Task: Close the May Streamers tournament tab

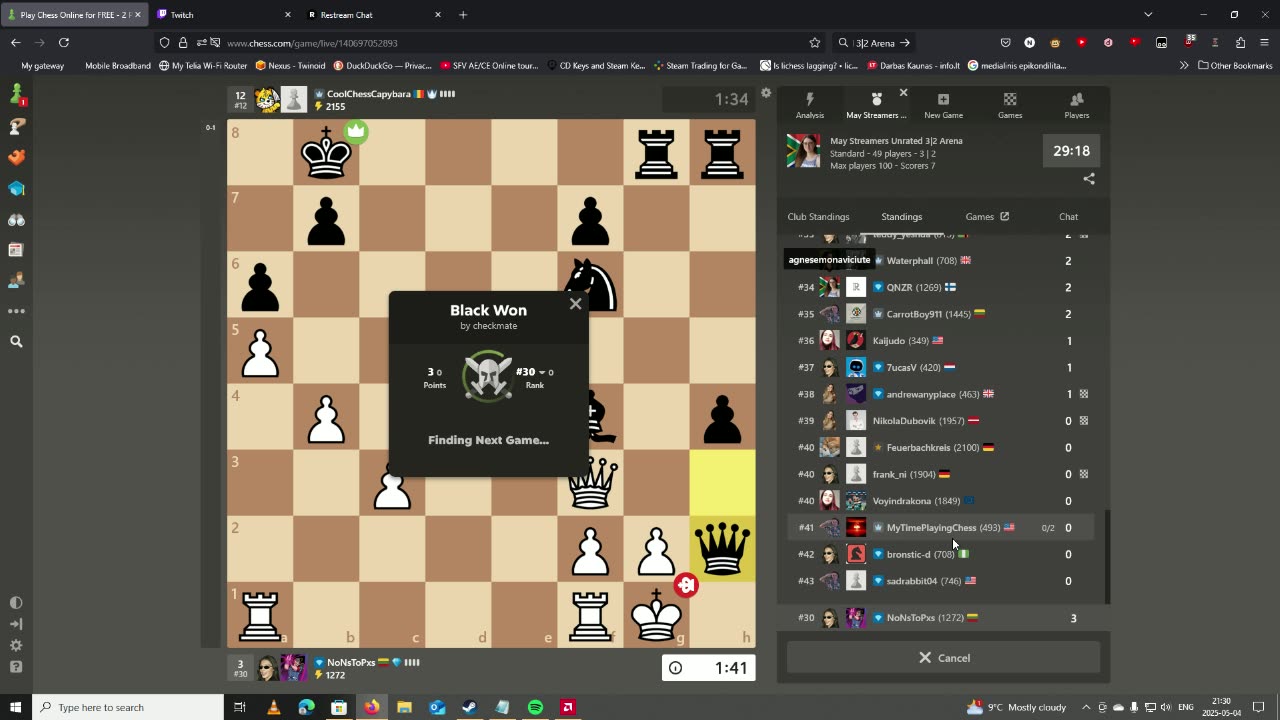Action: [x=903, y=93]
